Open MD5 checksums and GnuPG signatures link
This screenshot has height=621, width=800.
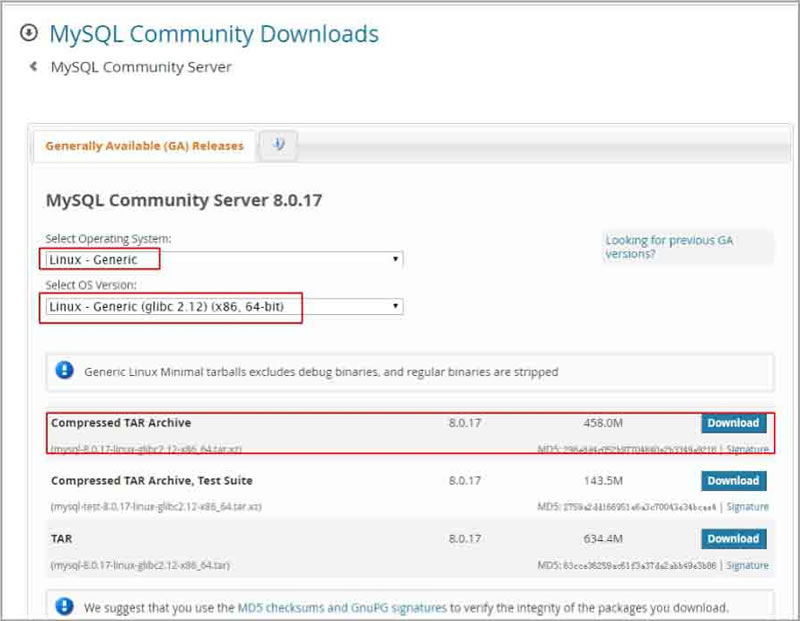341,607
